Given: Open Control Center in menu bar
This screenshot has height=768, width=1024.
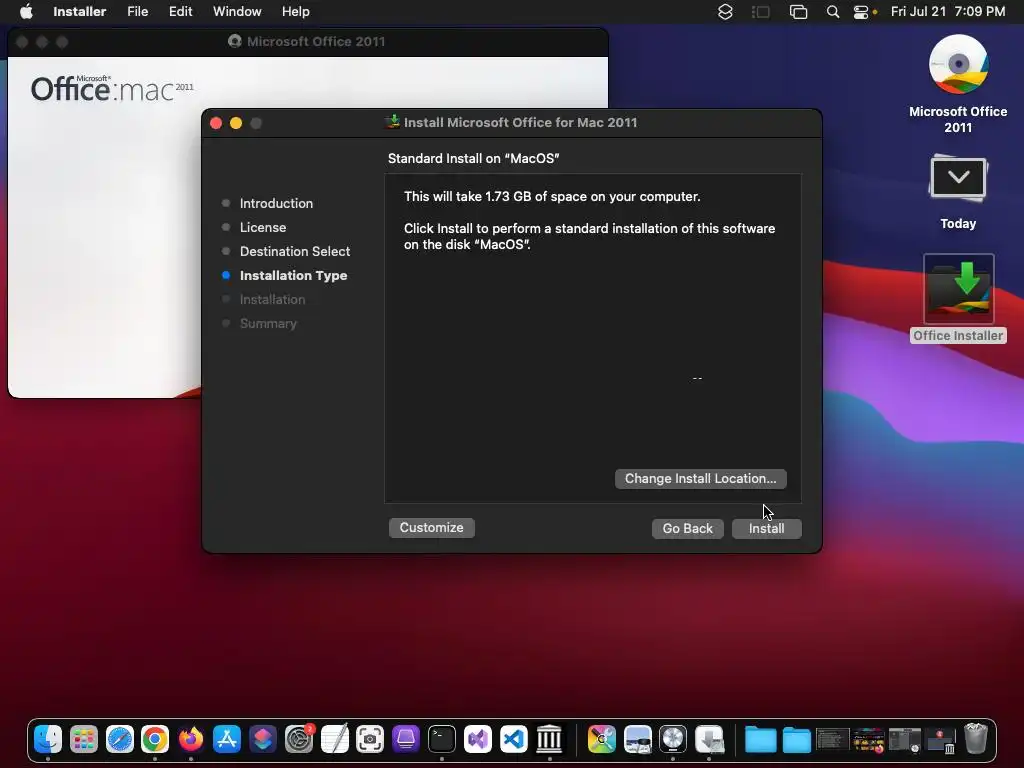Looking at the screenshot, I should point(861,12).
